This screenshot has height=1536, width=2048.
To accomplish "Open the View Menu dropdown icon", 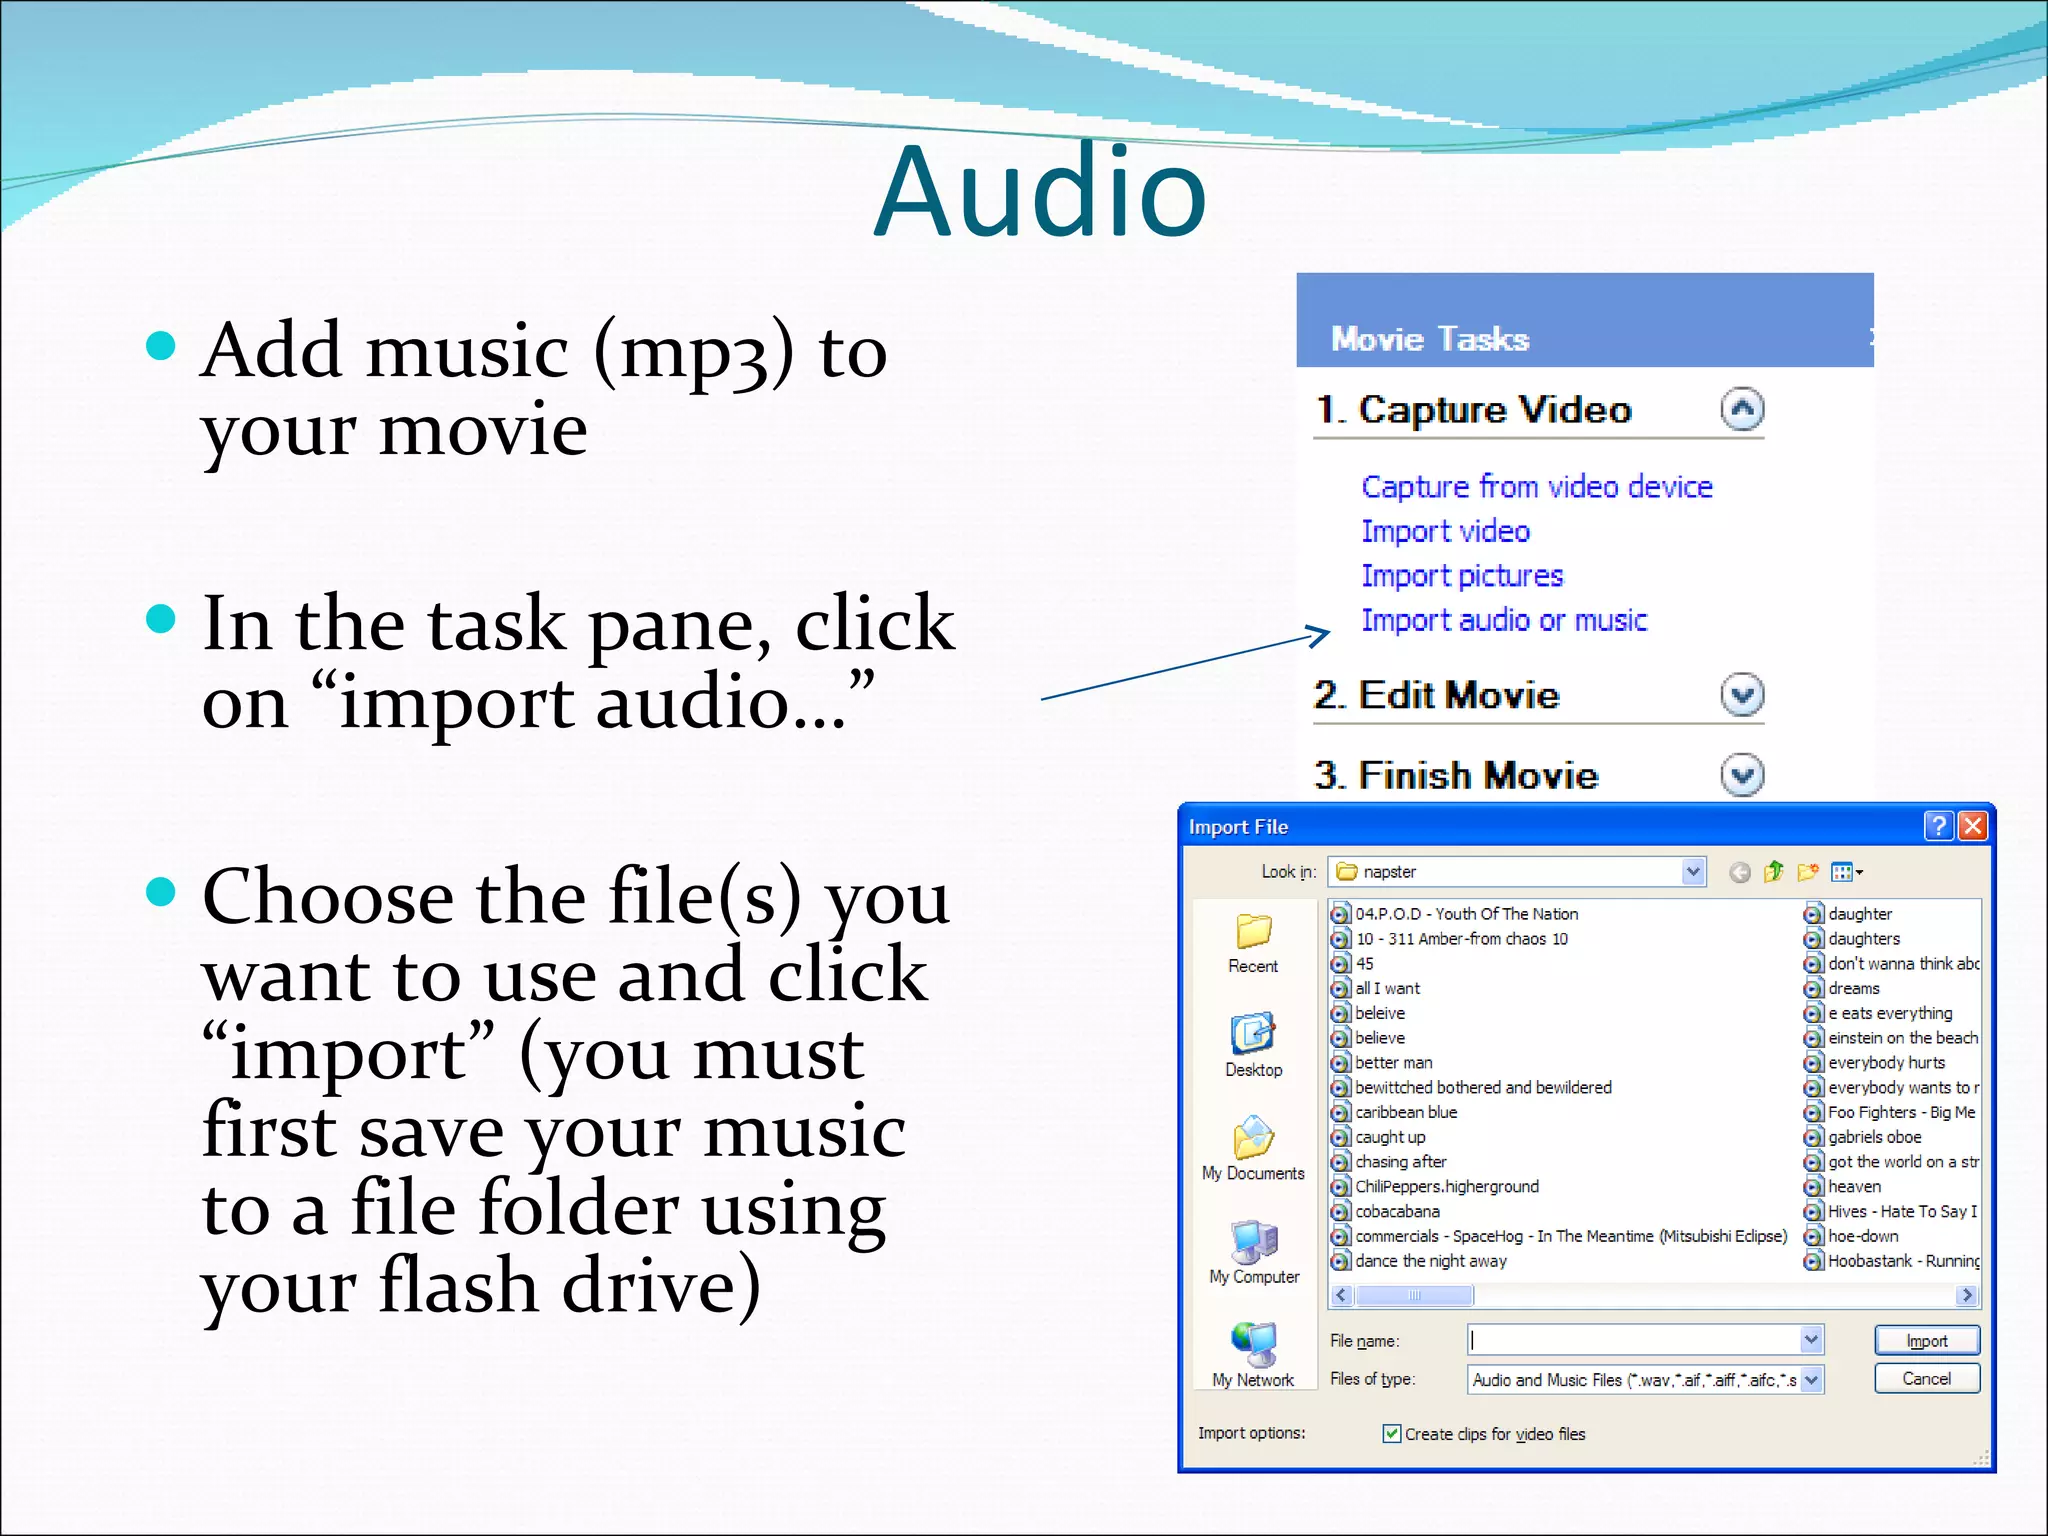I will pos(1846,872).
